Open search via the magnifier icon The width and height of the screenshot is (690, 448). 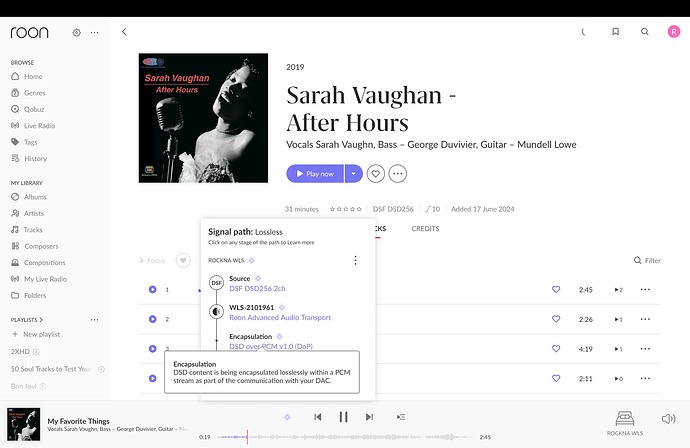(645, 32)
